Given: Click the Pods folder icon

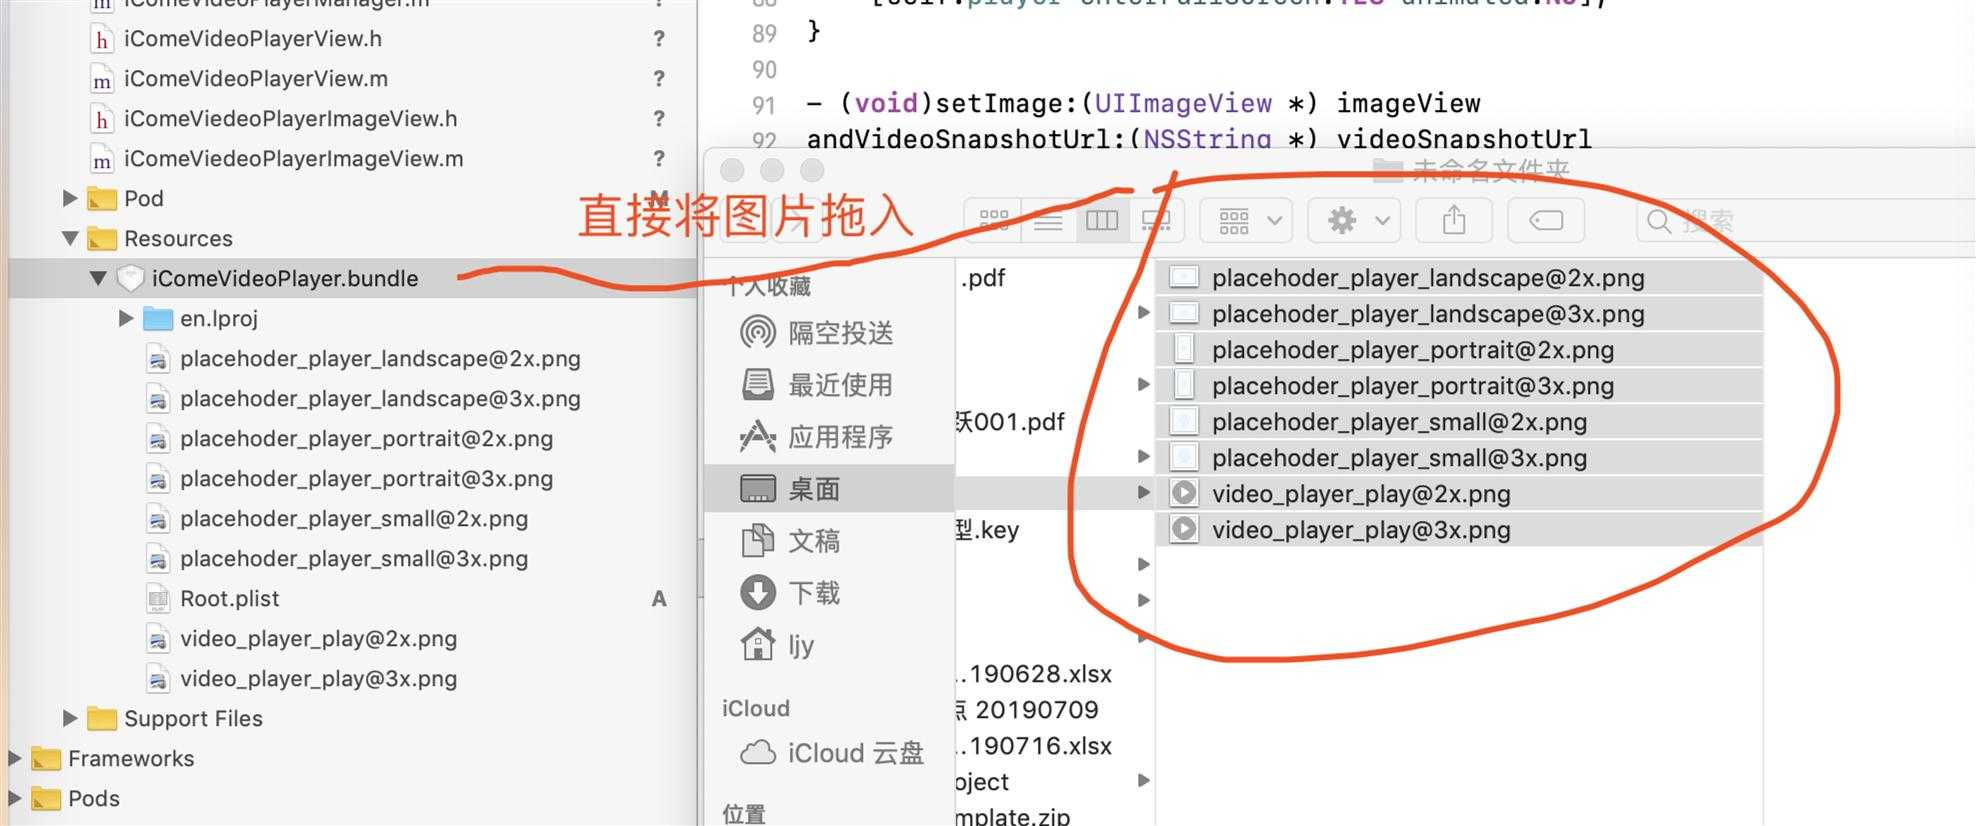Looking at the screenshot, I should [46, 798].
